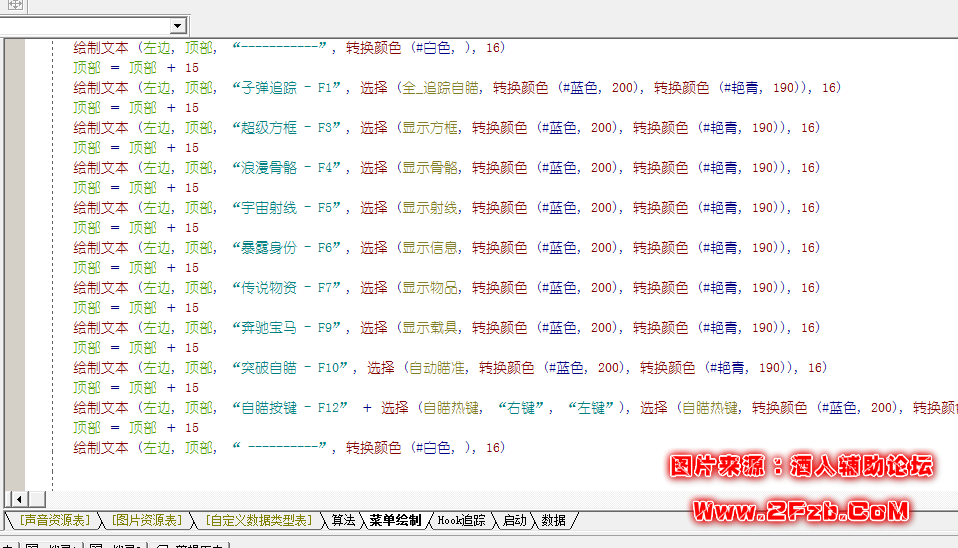Viewport: 958px width, 548px height.
Task: Open the 启动 tab
Action: point(514,521)
